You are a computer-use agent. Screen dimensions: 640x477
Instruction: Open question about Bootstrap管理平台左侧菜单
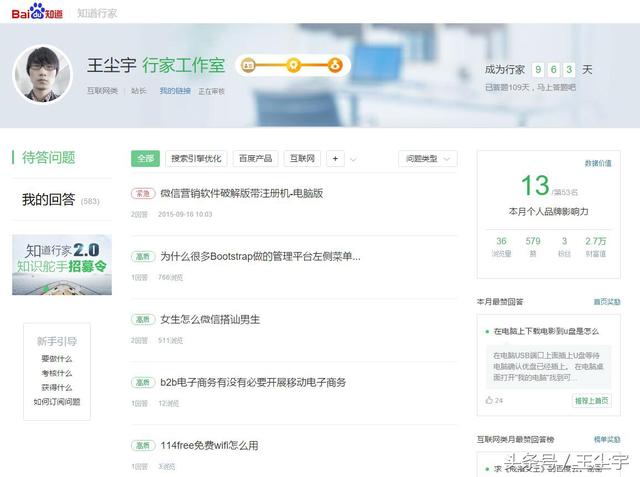click(260, 256)
